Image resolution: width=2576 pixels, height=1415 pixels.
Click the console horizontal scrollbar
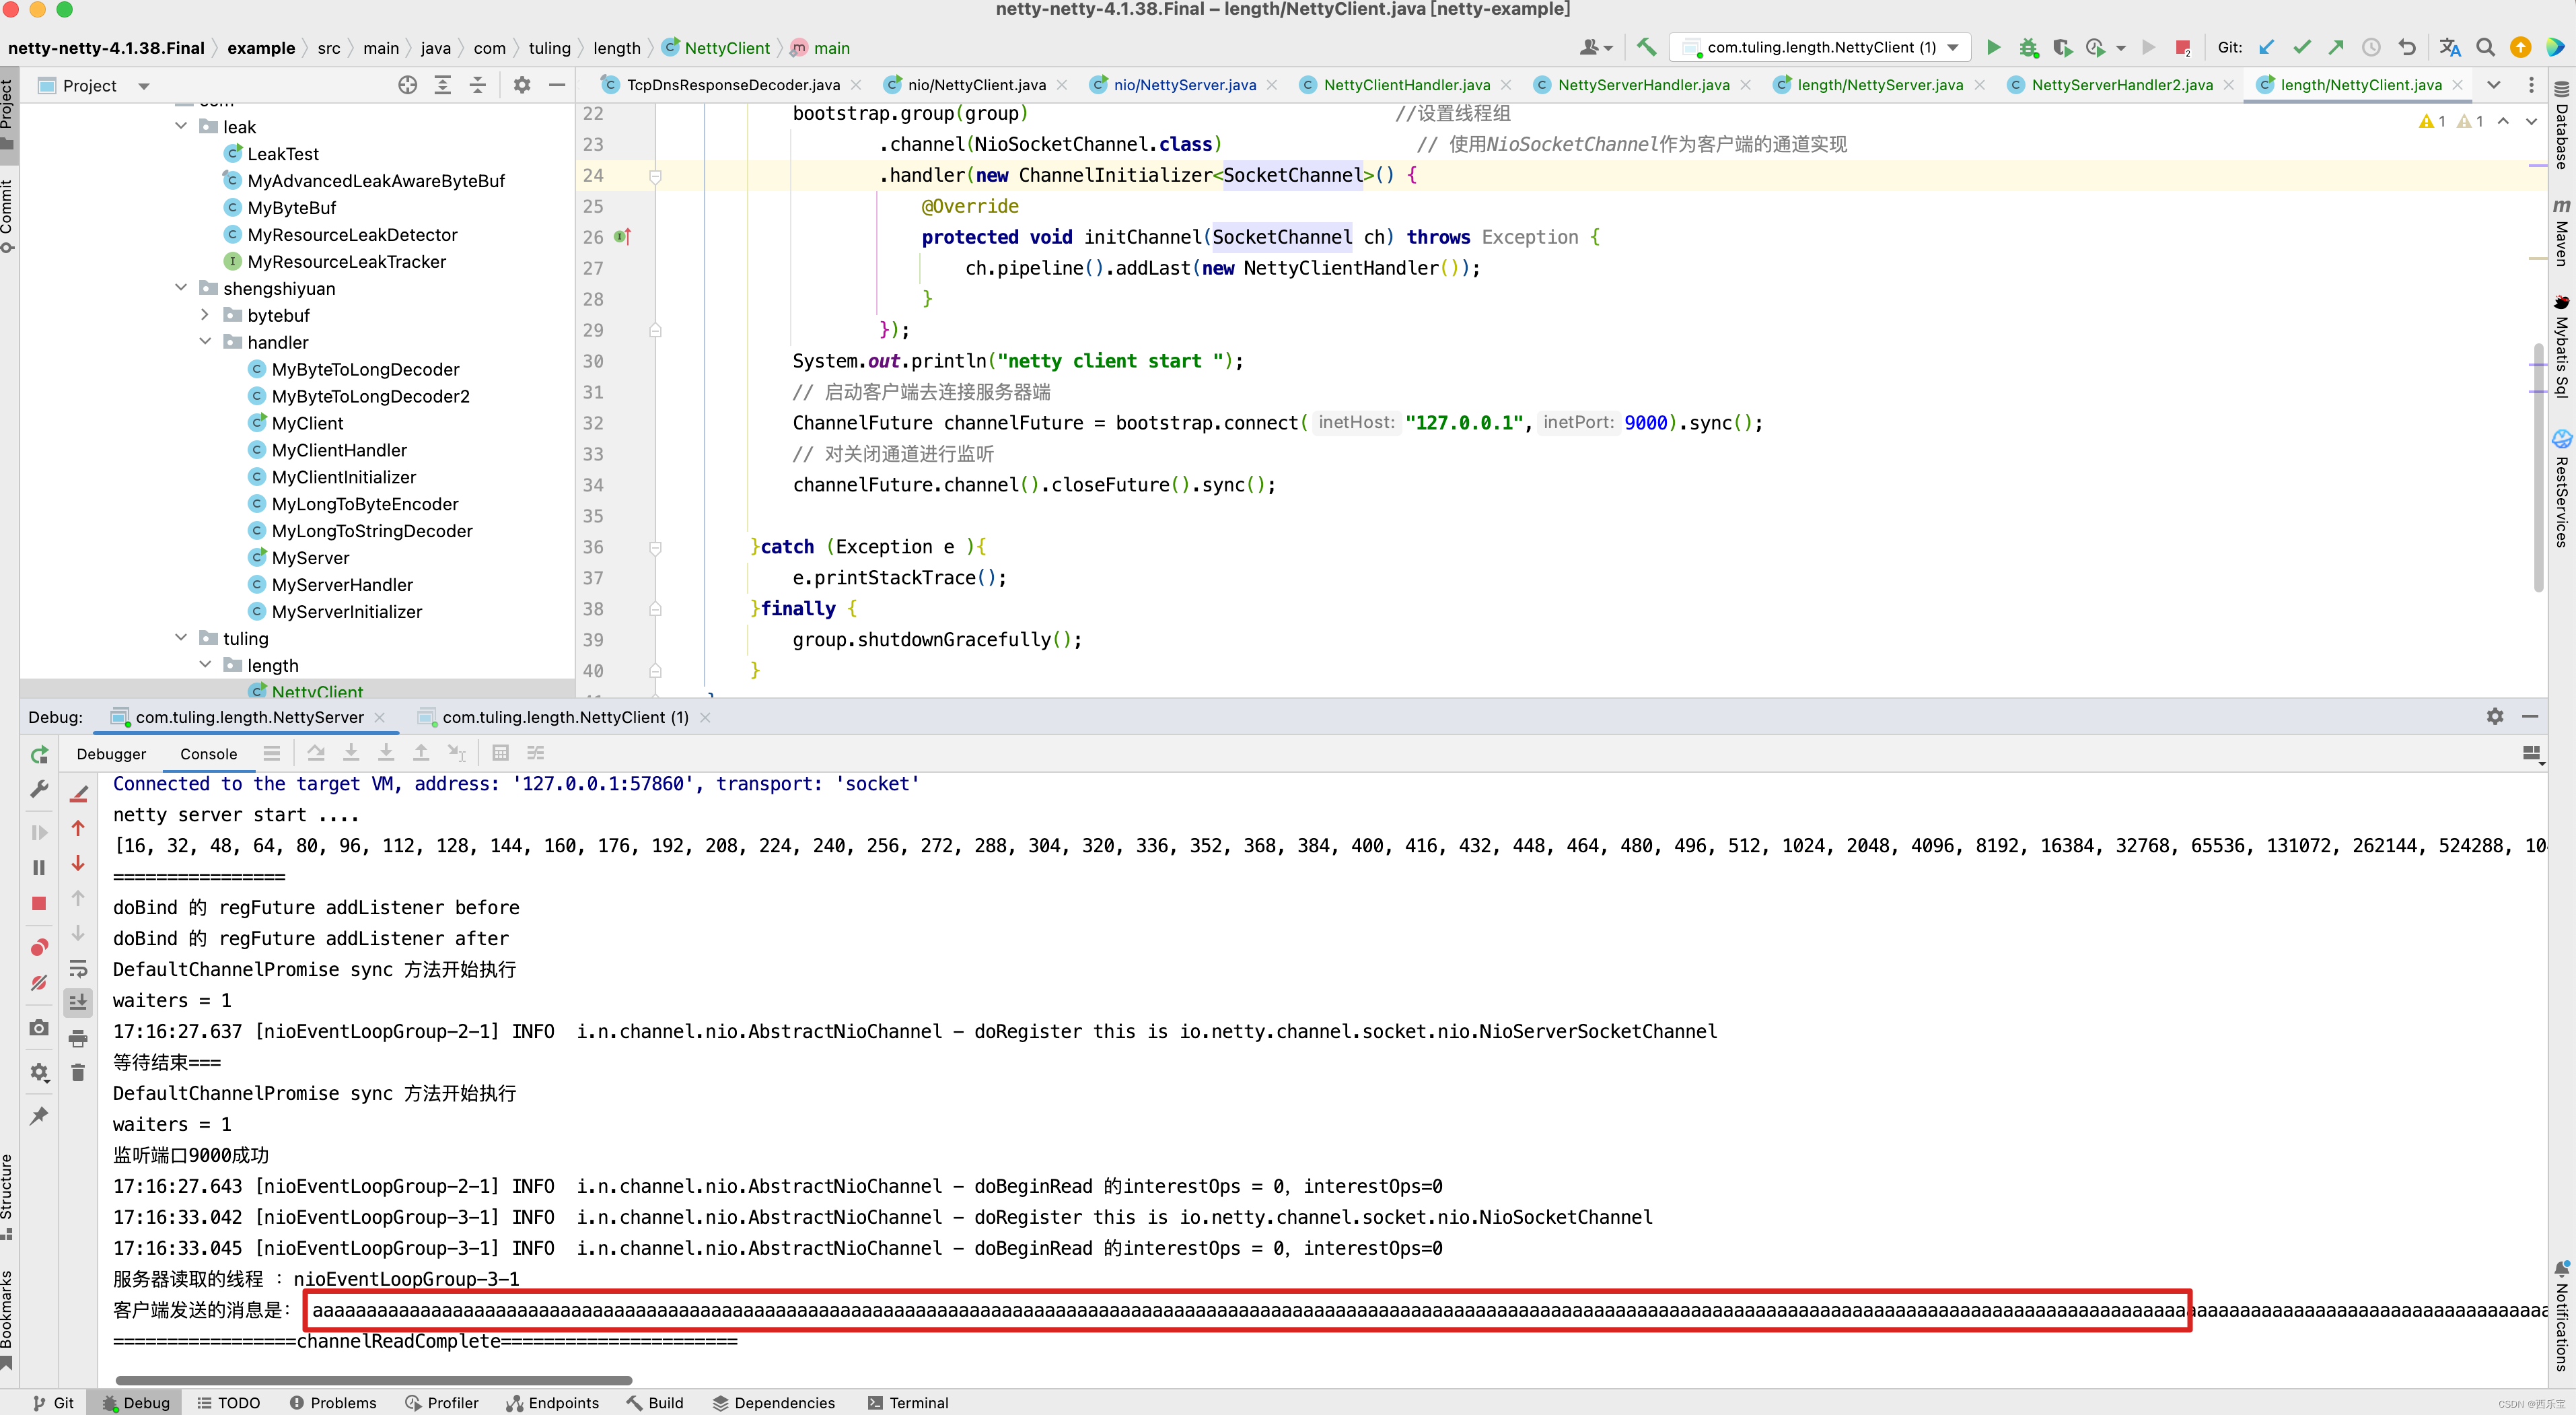373,1380
